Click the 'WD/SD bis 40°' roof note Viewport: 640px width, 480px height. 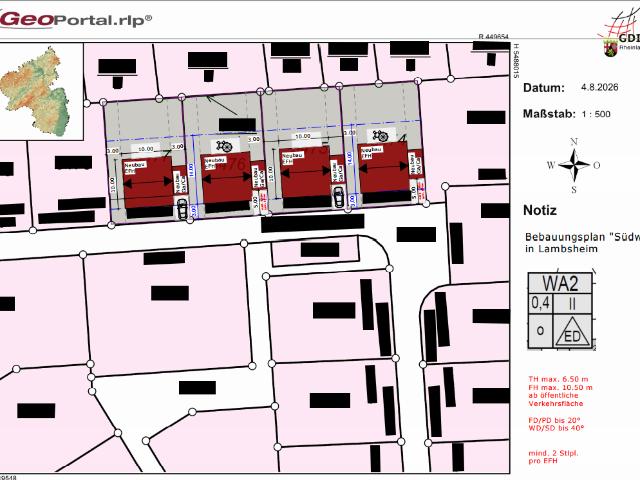click(x=556, y=428)
